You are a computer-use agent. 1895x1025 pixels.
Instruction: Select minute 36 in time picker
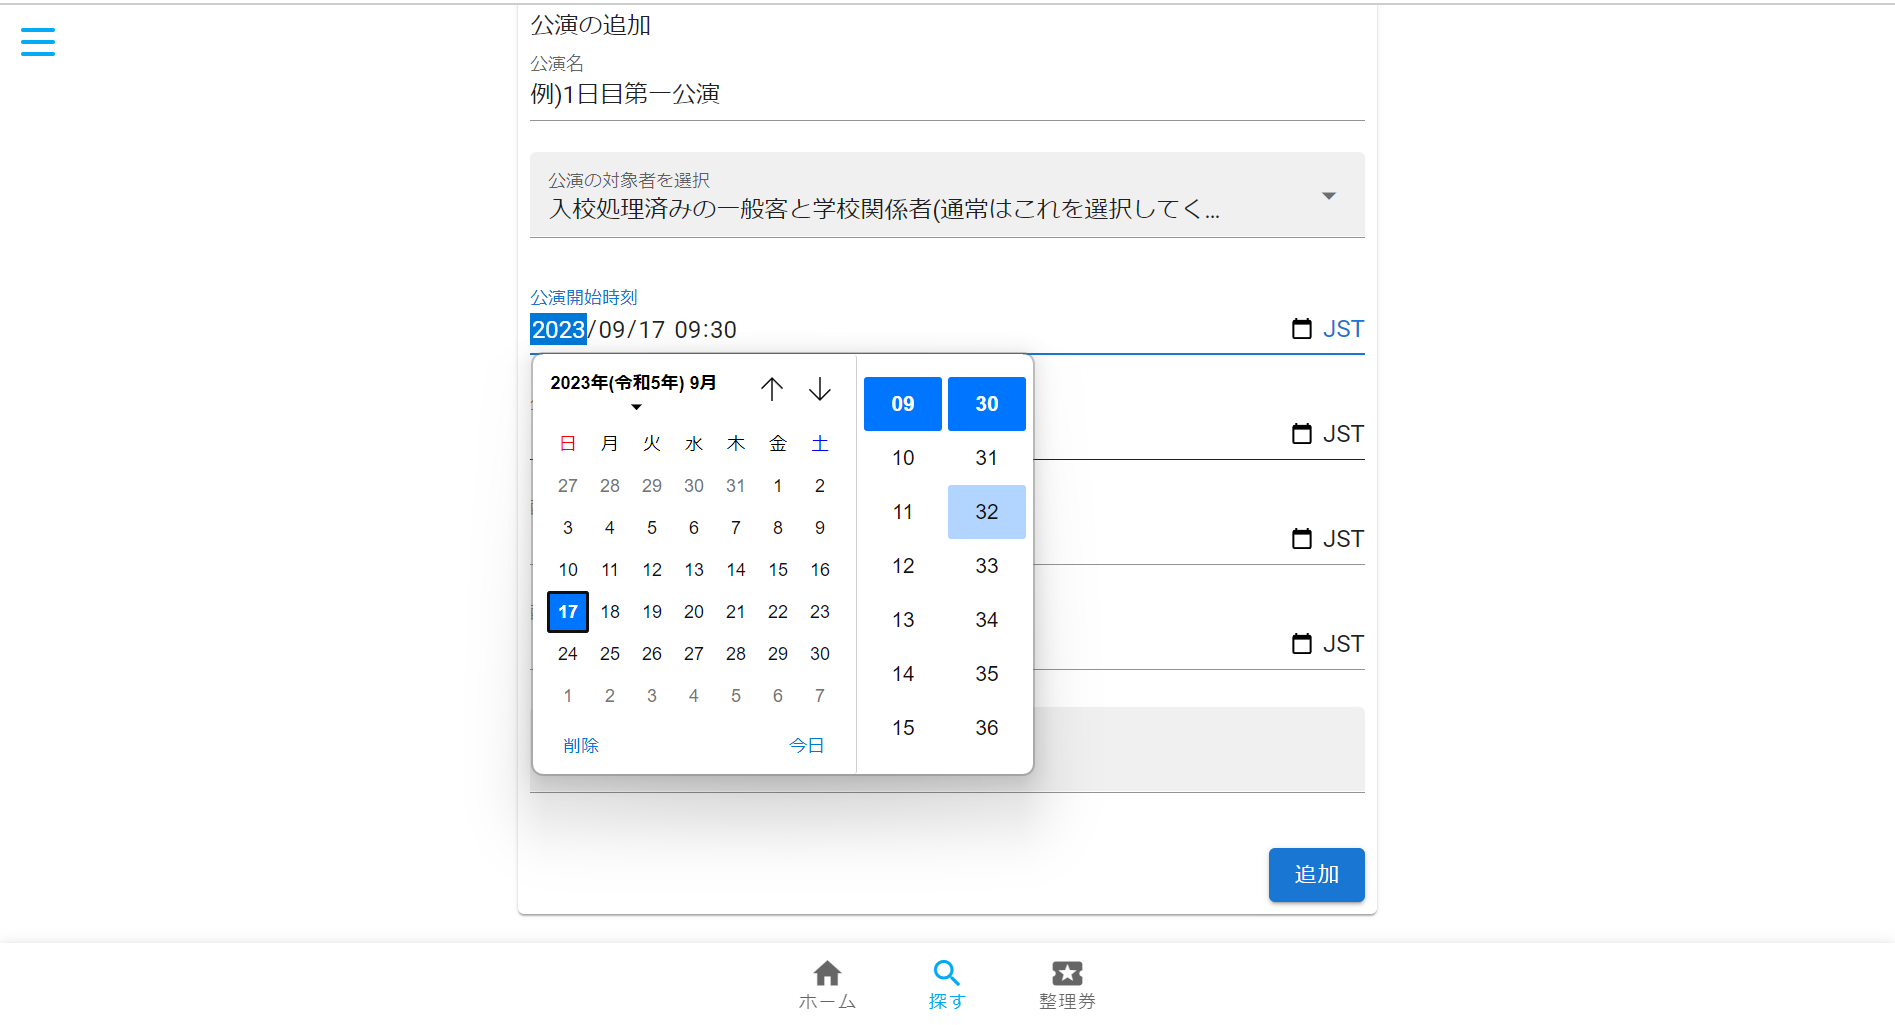click(987, 728)
